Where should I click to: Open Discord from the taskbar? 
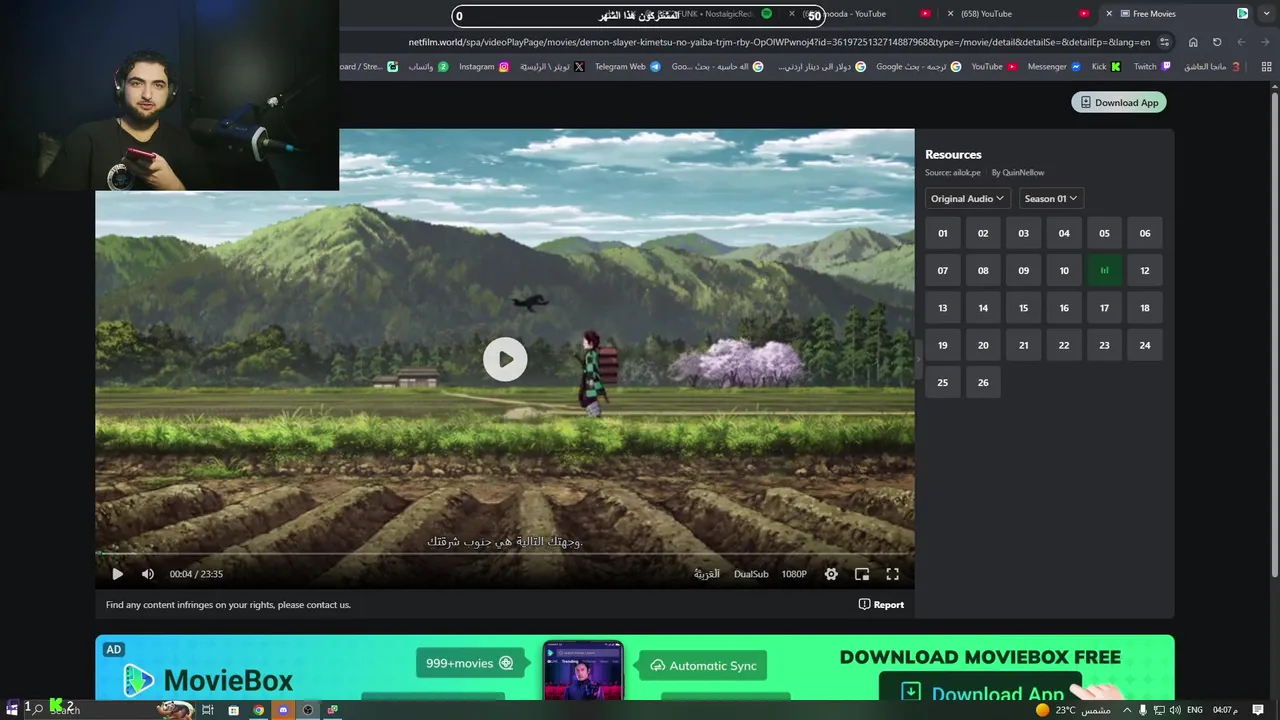click(x=283, y=710)
